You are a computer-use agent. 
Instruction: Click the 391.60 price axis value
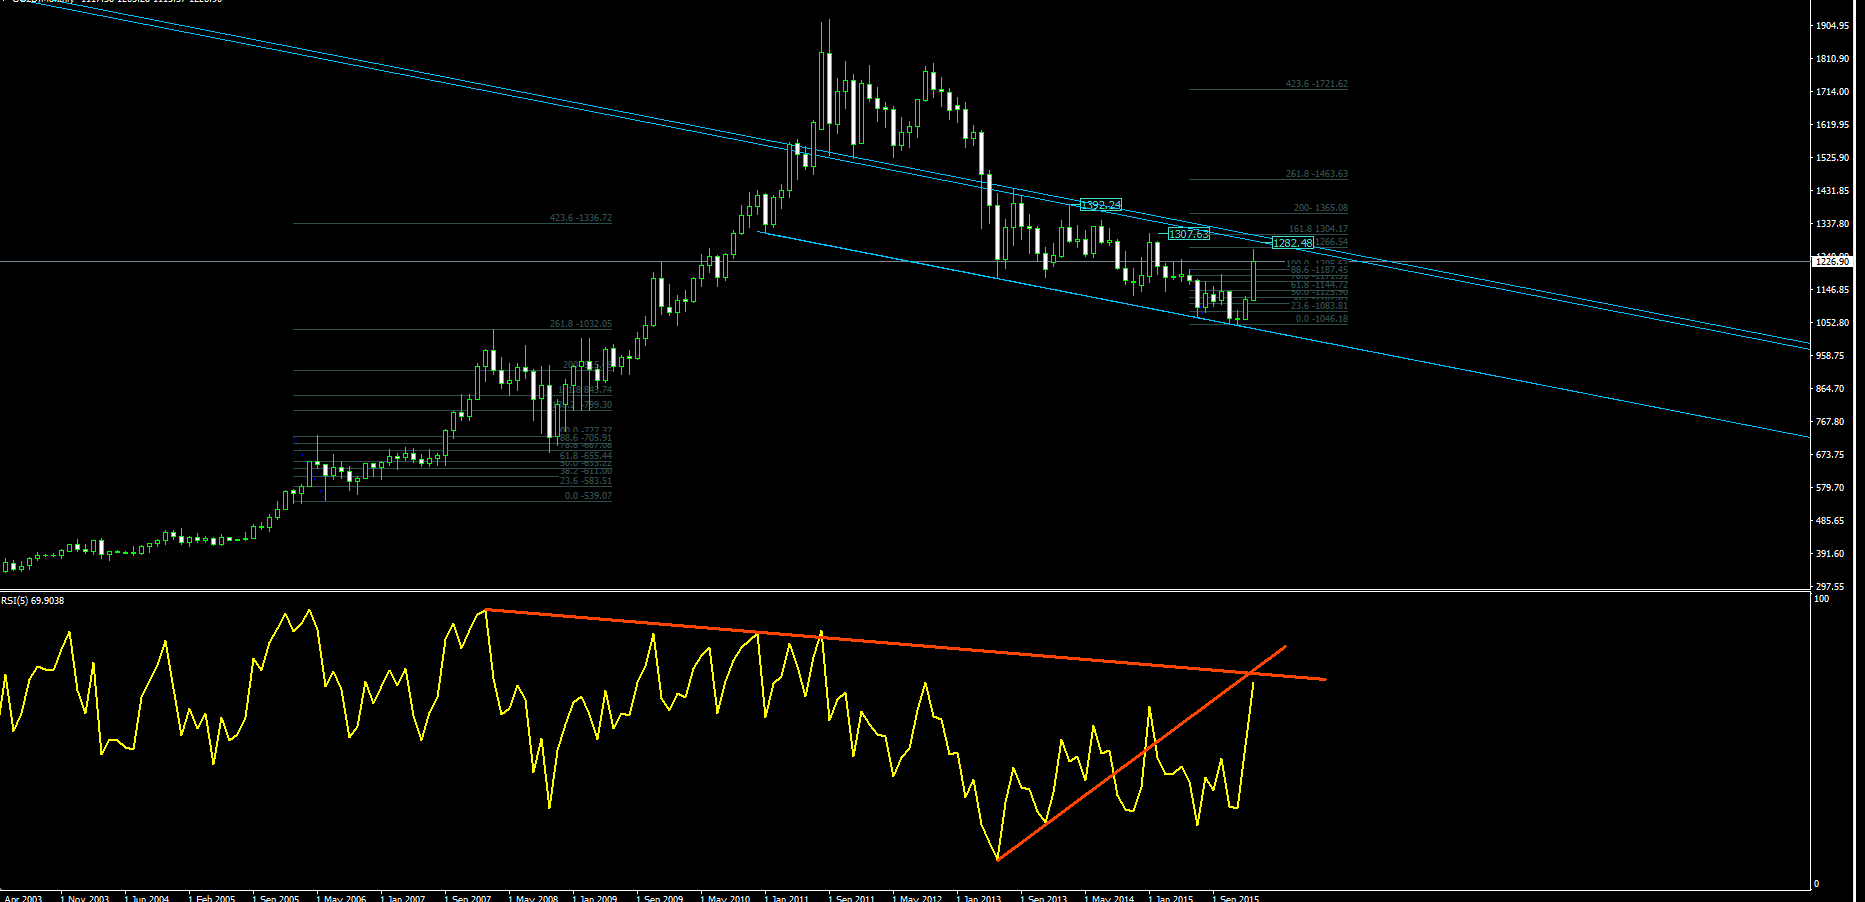(1830, 554)
